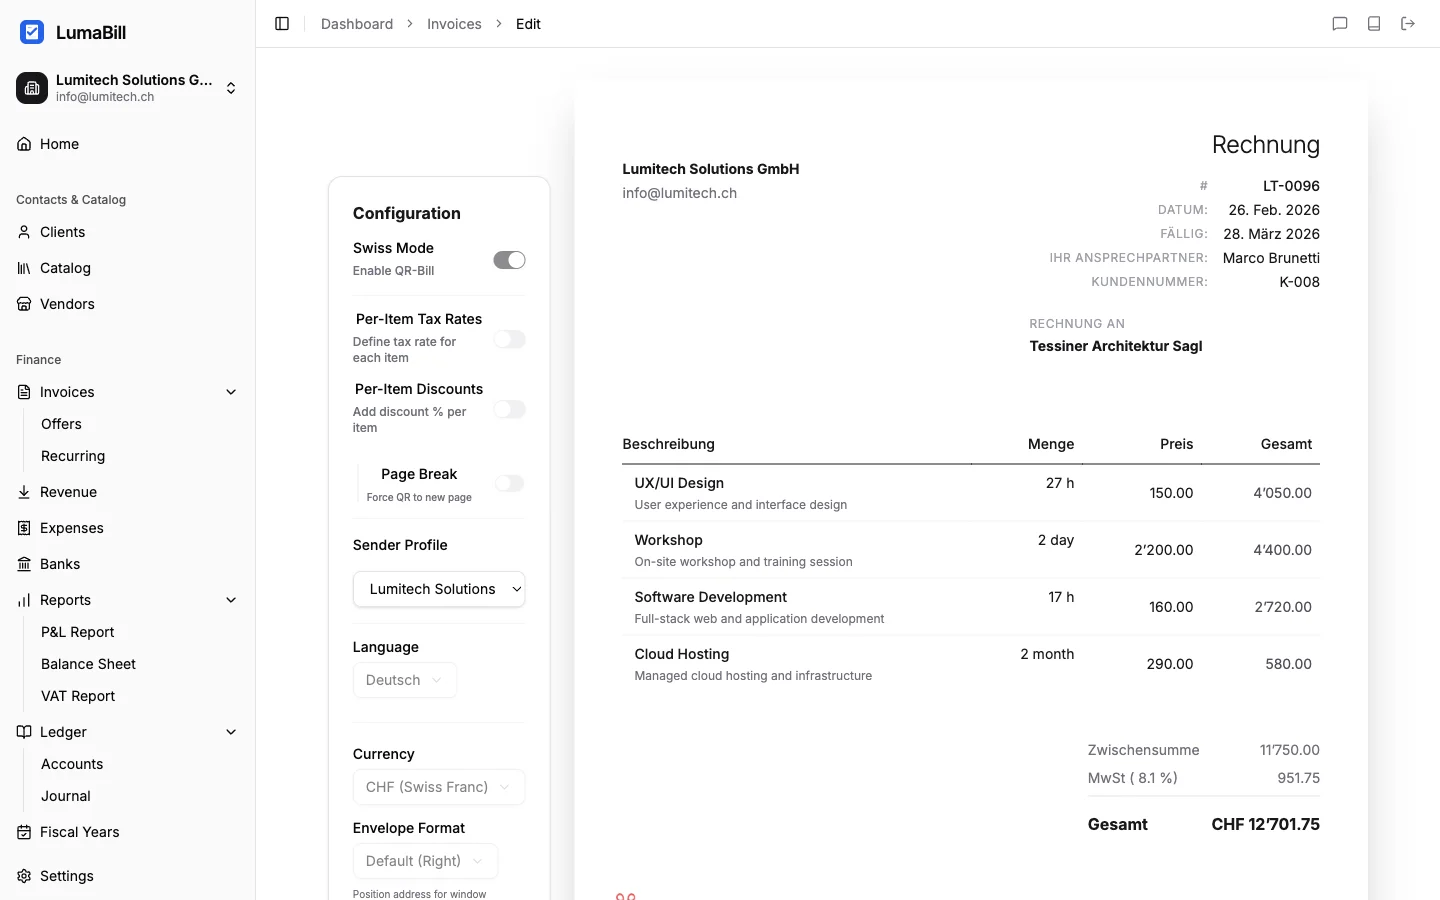Viewport: 1440px width, 900px height.
Task: Open Invoices from the breadcrumb
Action: (x=454, y=23)
